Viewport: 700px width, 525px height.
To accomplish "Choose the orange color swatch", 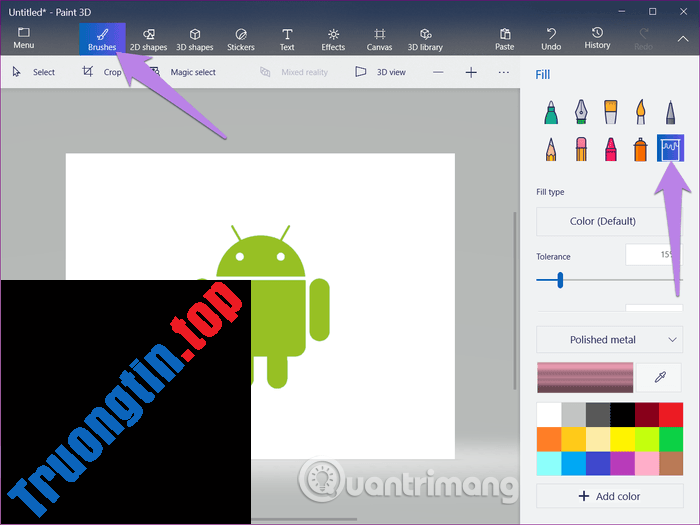I will (x=549, y=439).
